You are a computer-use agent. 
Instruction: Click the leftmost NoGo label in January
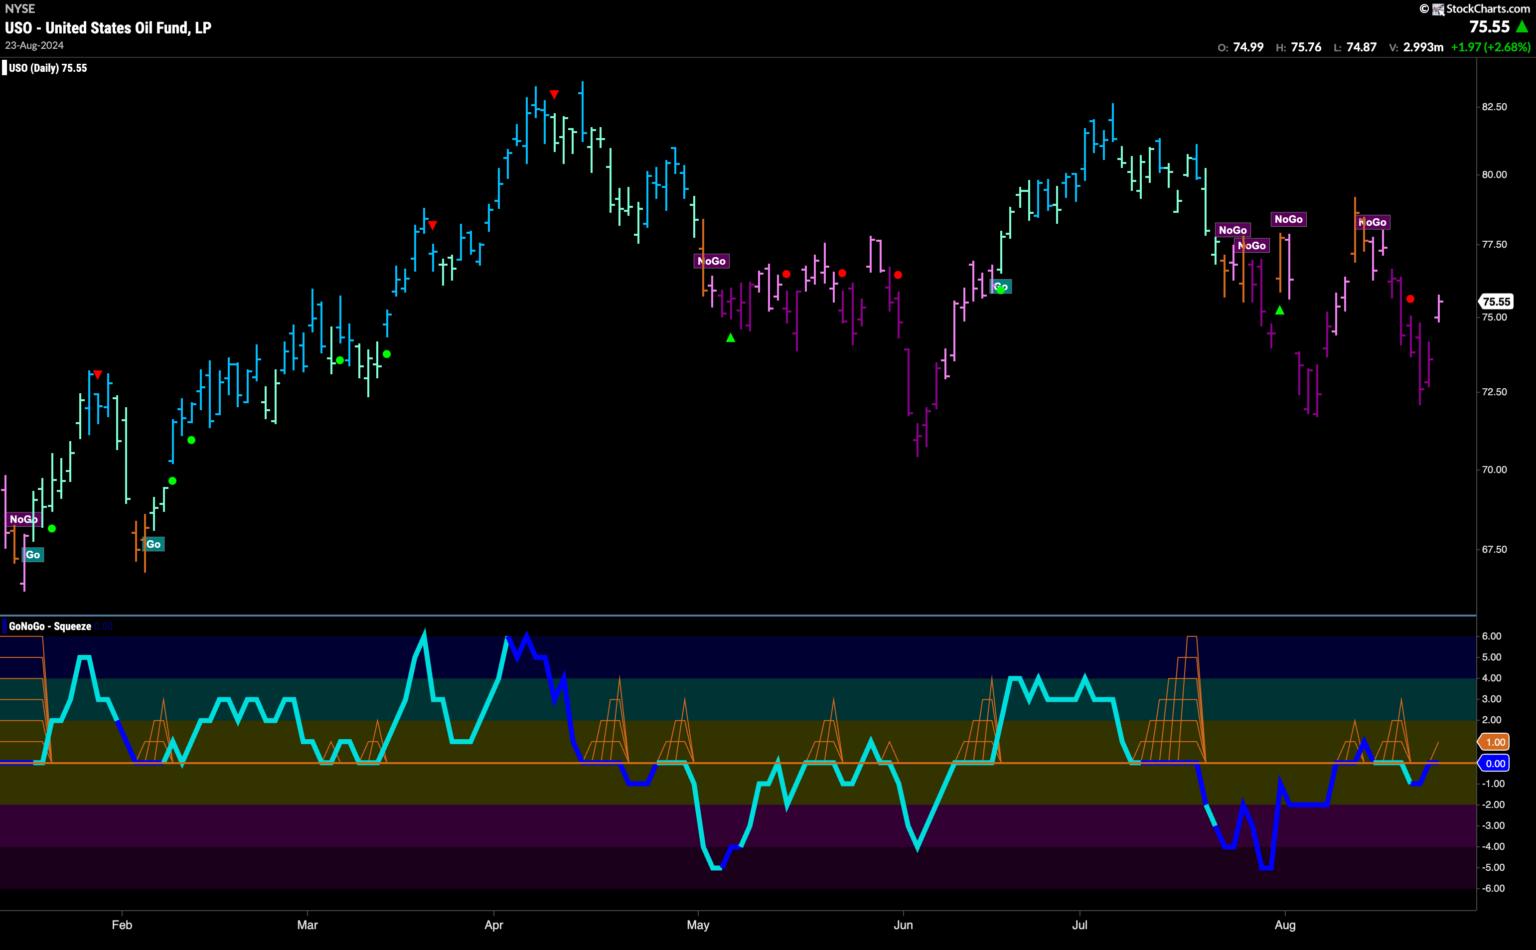(x=23, y=519)
